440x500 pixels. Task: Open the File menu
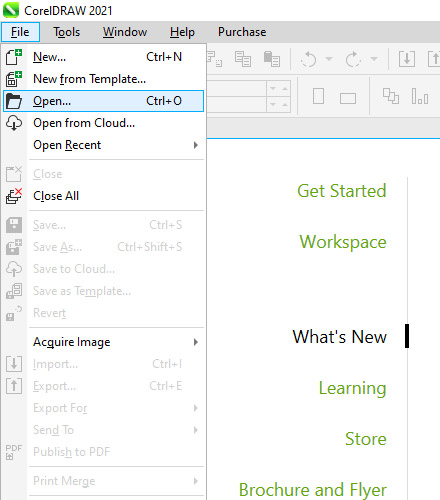pos(20,32)
